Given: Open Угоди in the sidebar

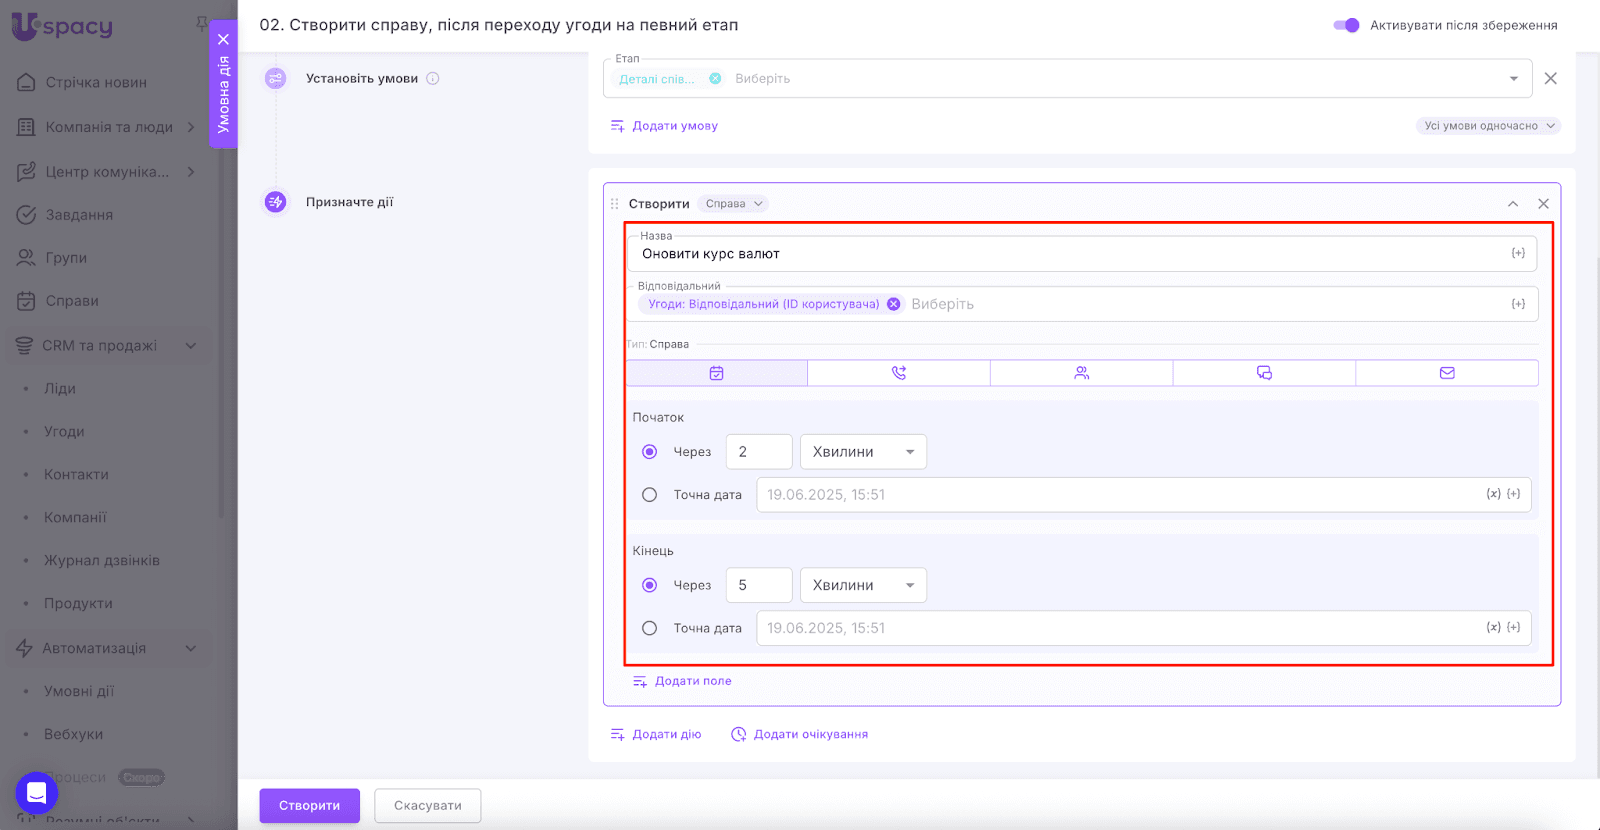Looking at the screenshot, I should [x=64, y=431].
